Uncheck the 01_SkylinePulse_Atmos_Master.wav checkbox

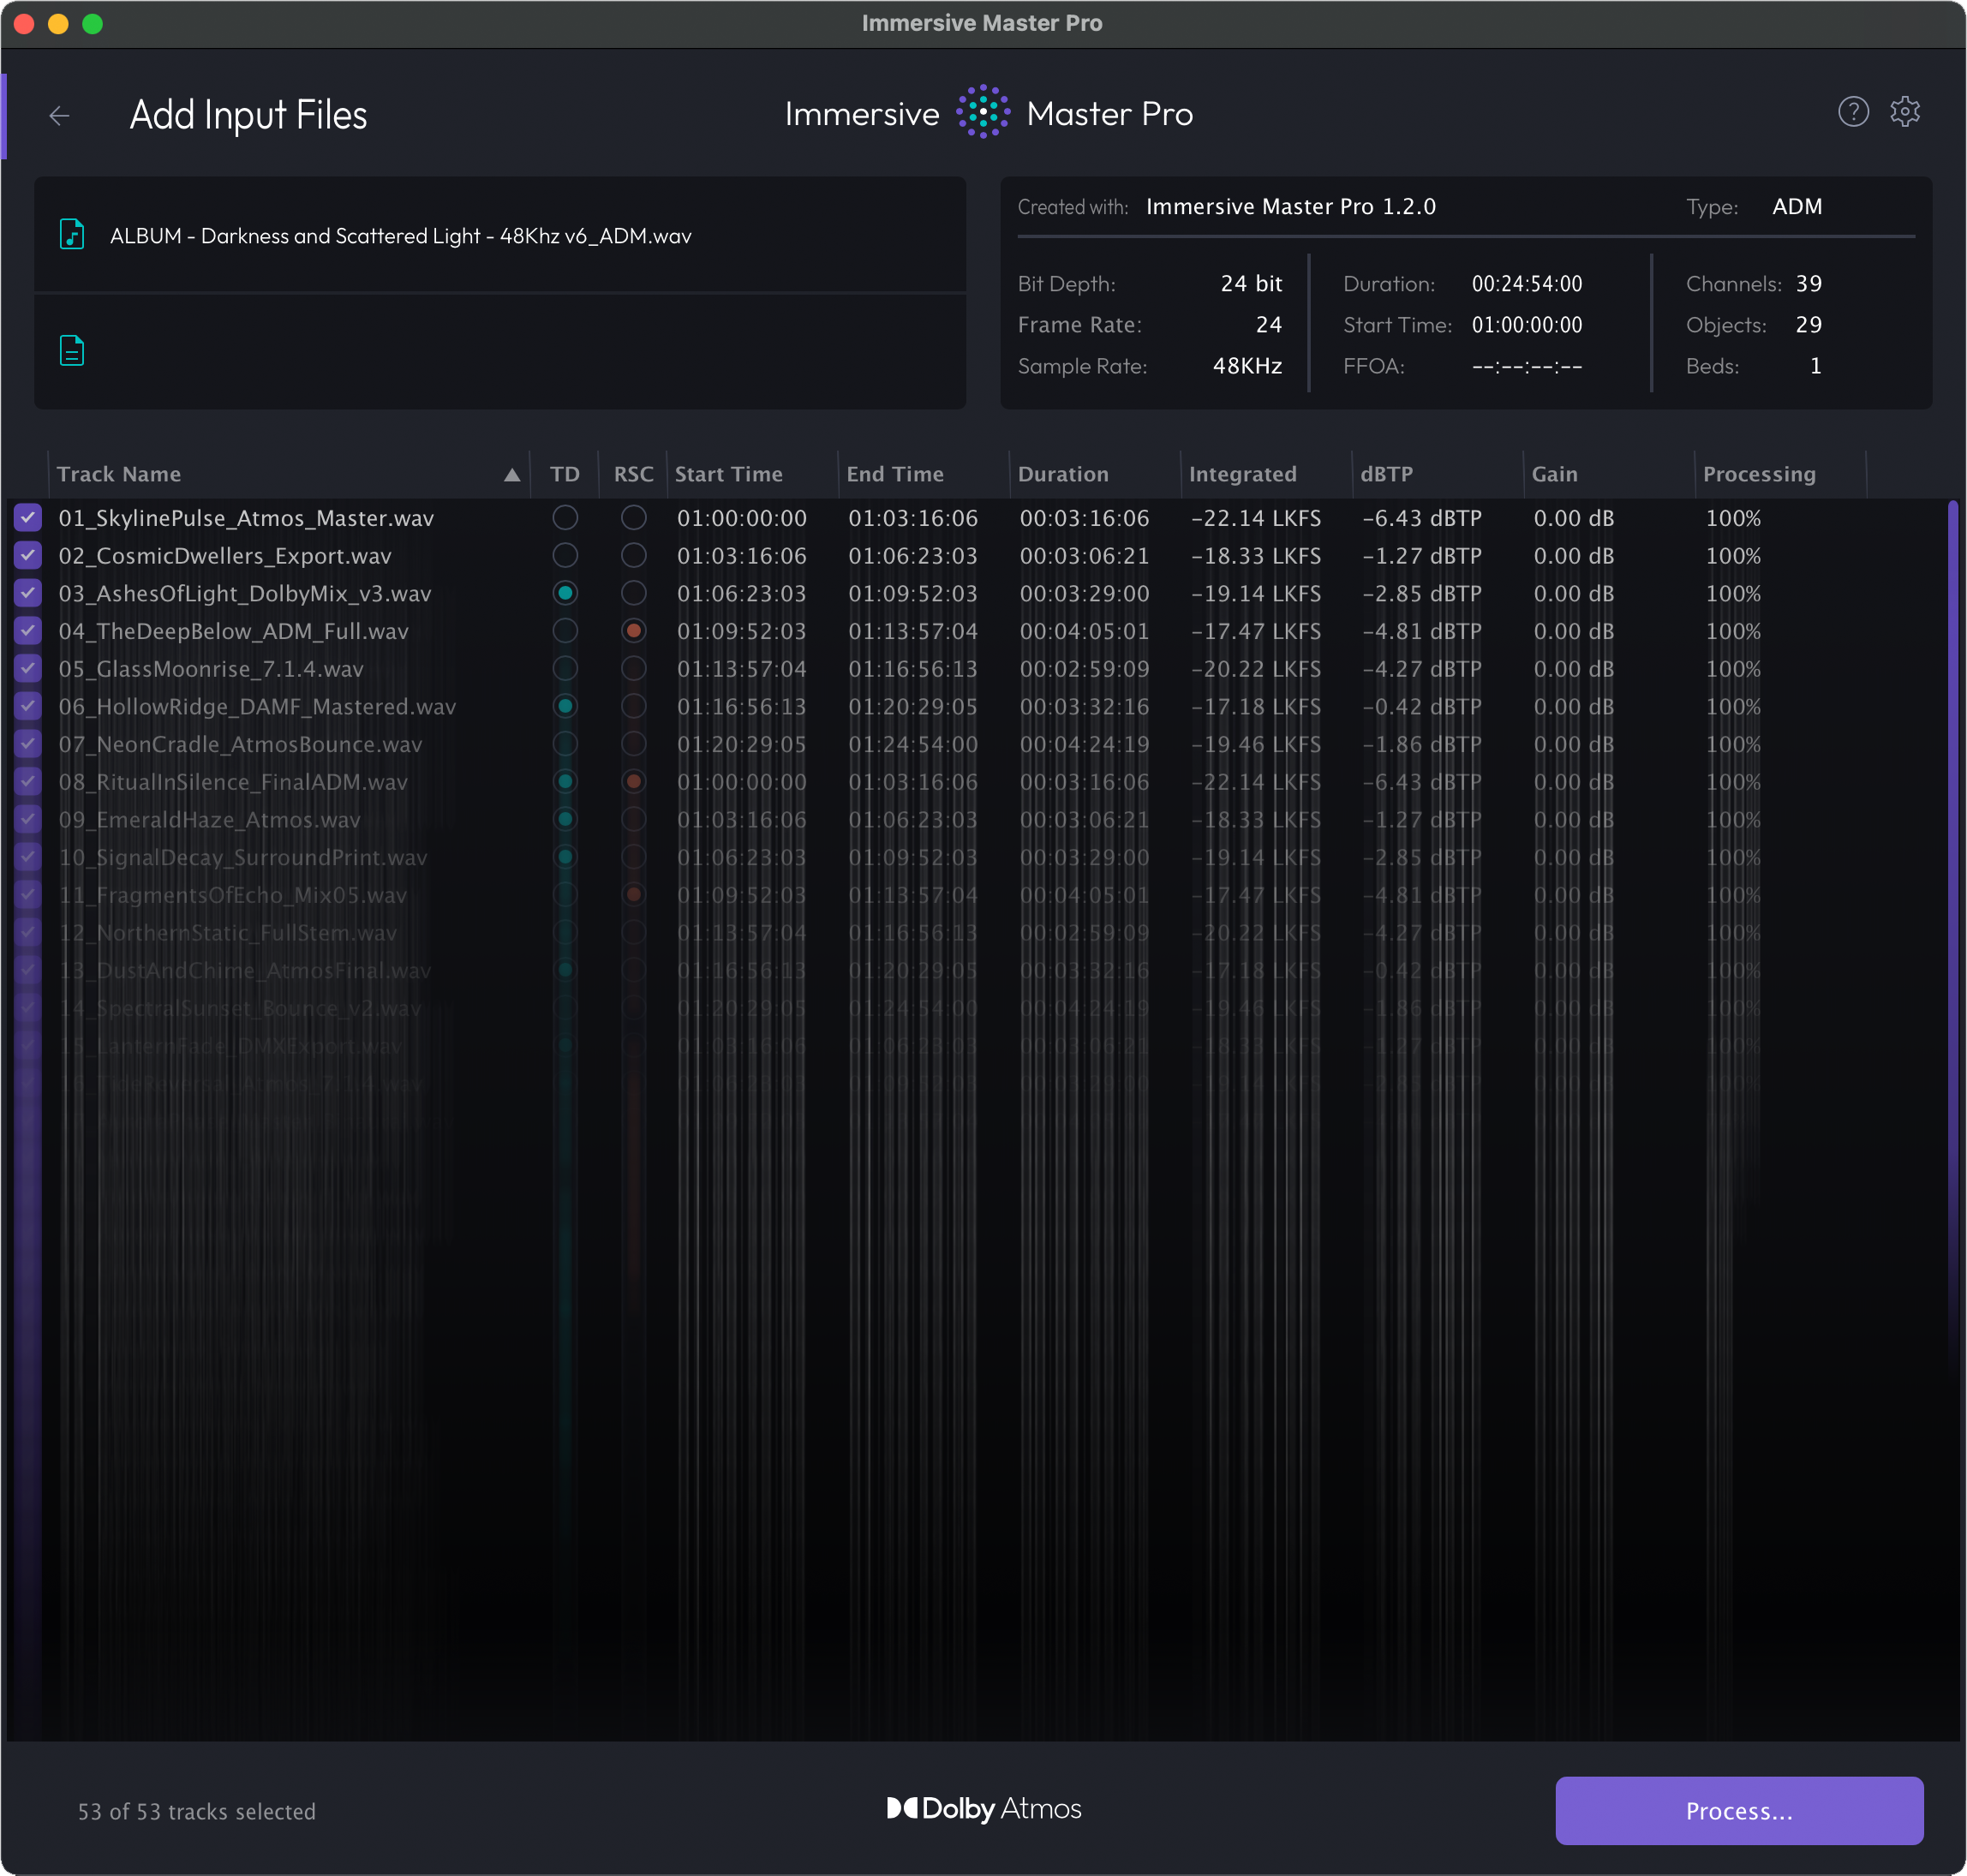28,518
